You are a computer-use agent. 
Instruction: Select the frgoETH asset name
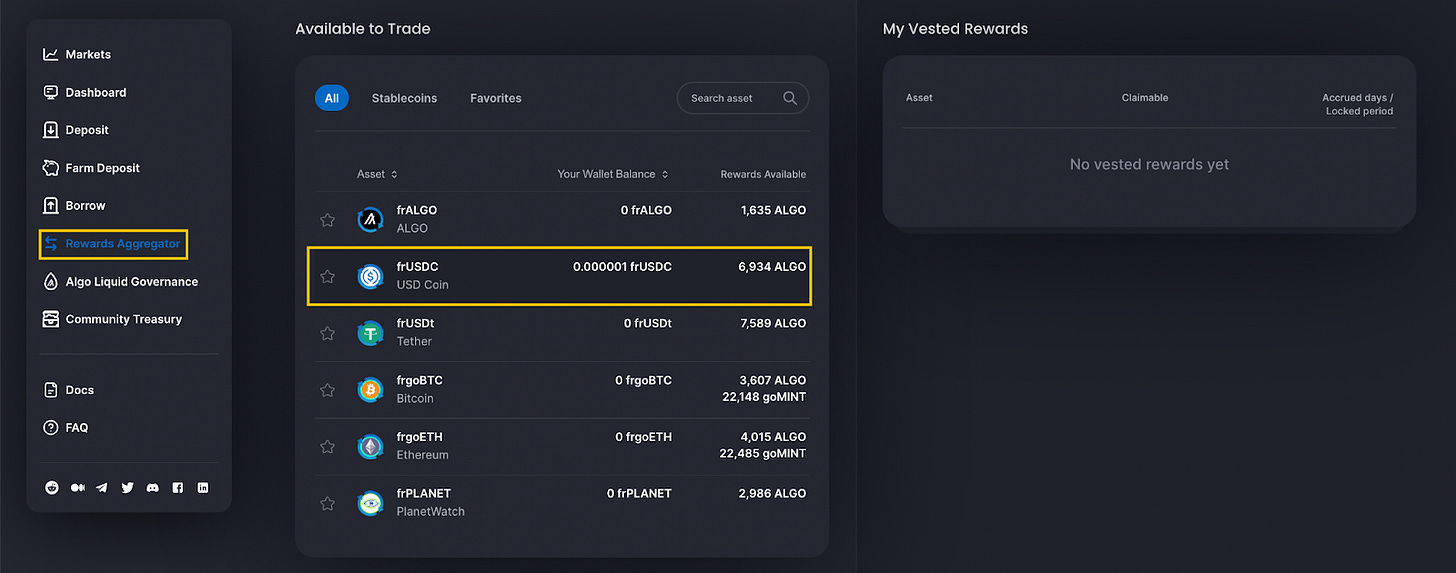click(x=420, y=437)
